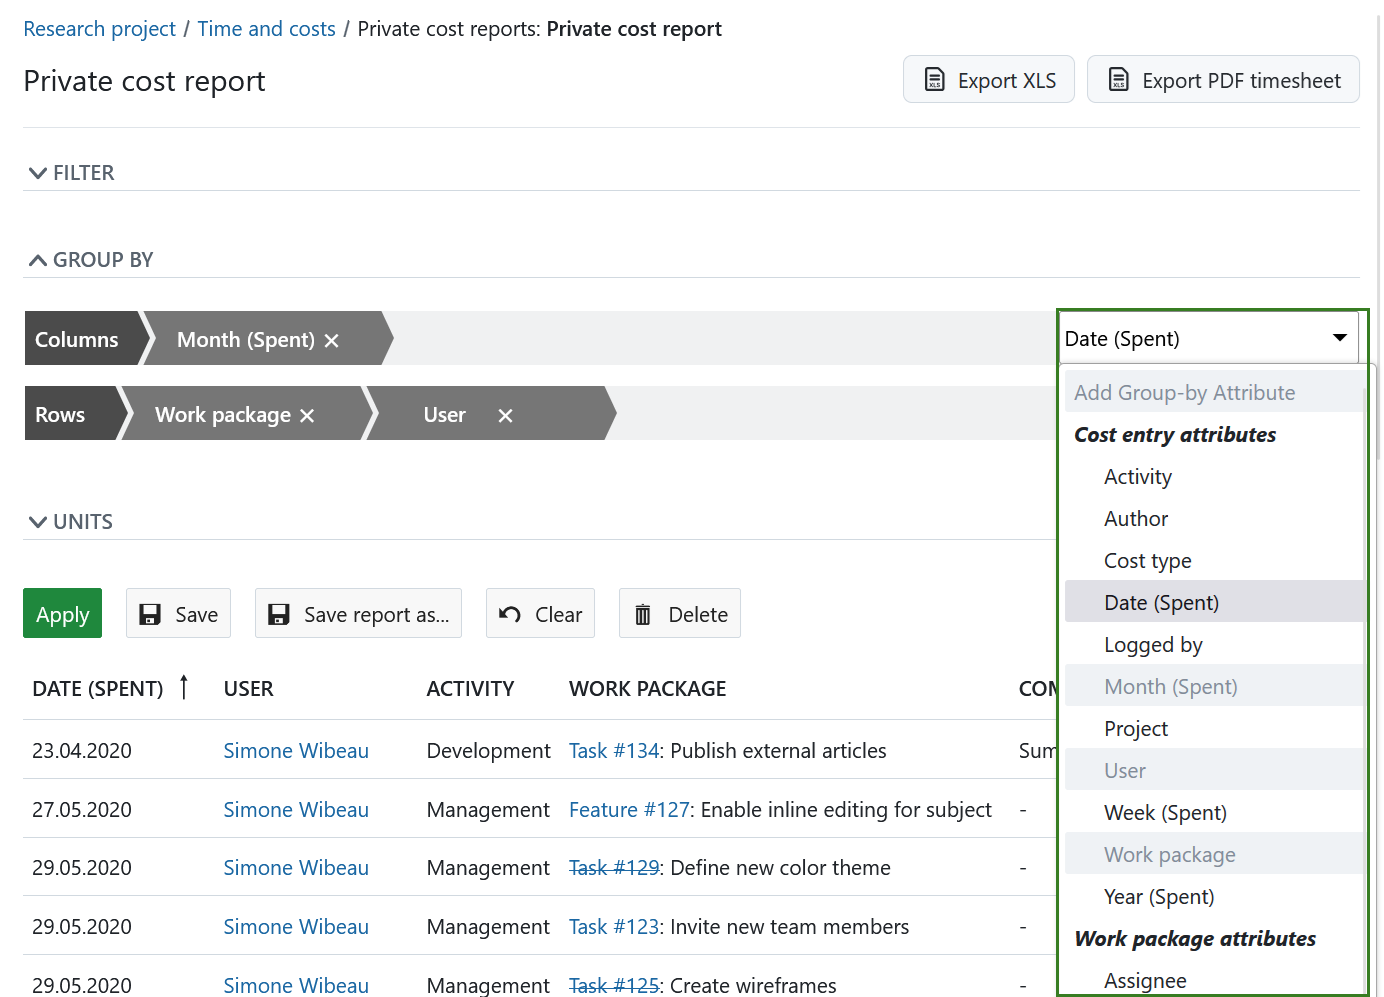Click the Apply button
Screen dimensions: 1384x997
click(62, 614)
